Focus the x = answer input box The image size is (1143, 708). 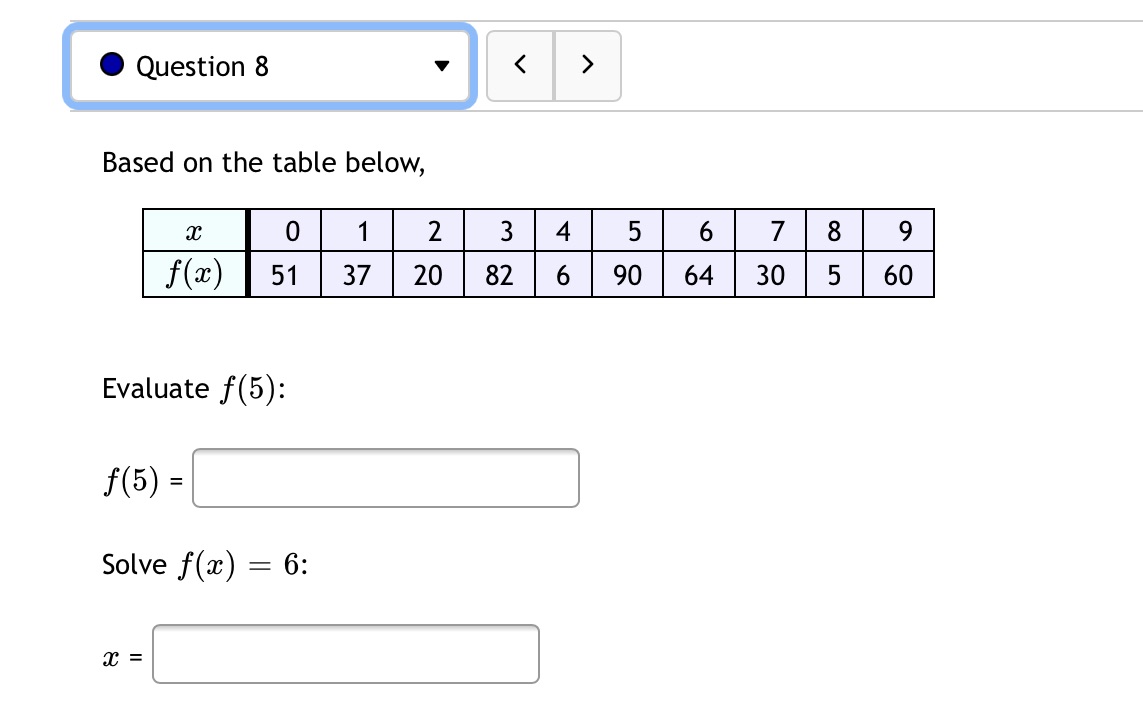345,654
